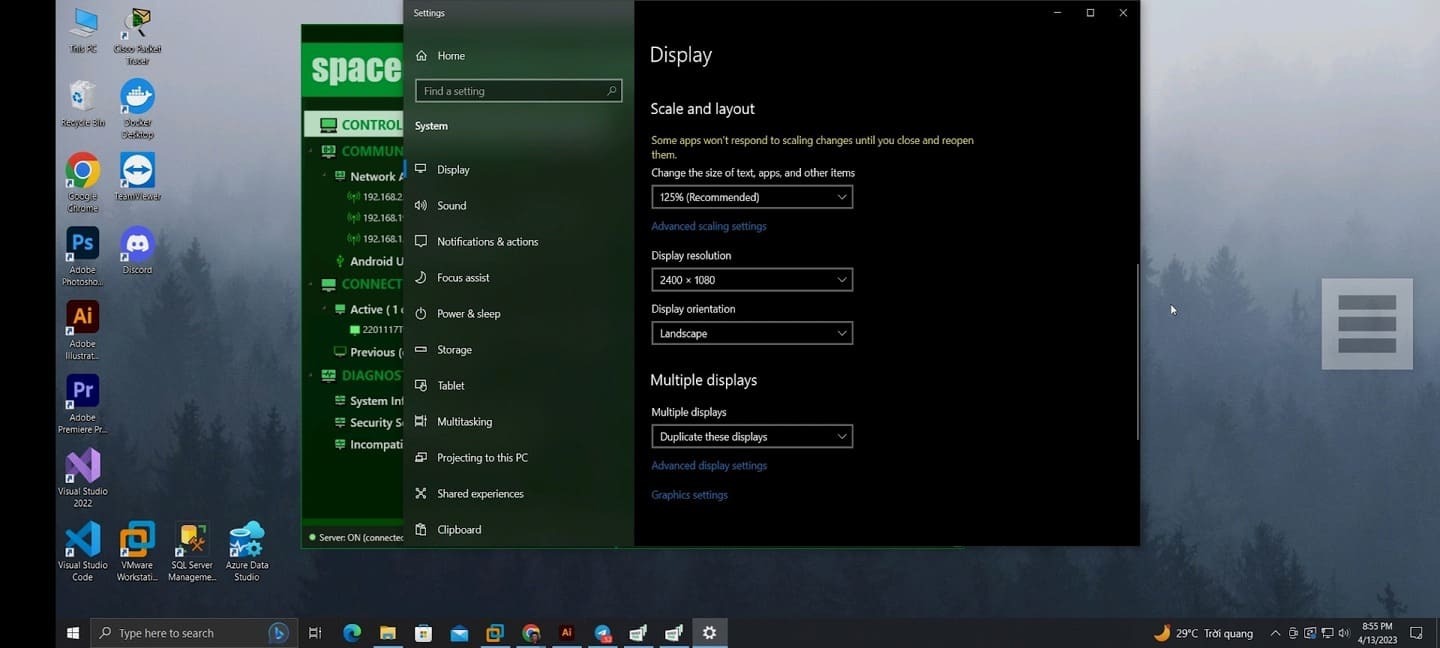Viewport: 1440px width, 648px height.
Task: Select Visual Studio 2022 desktop icon
Action: point(83,477)
